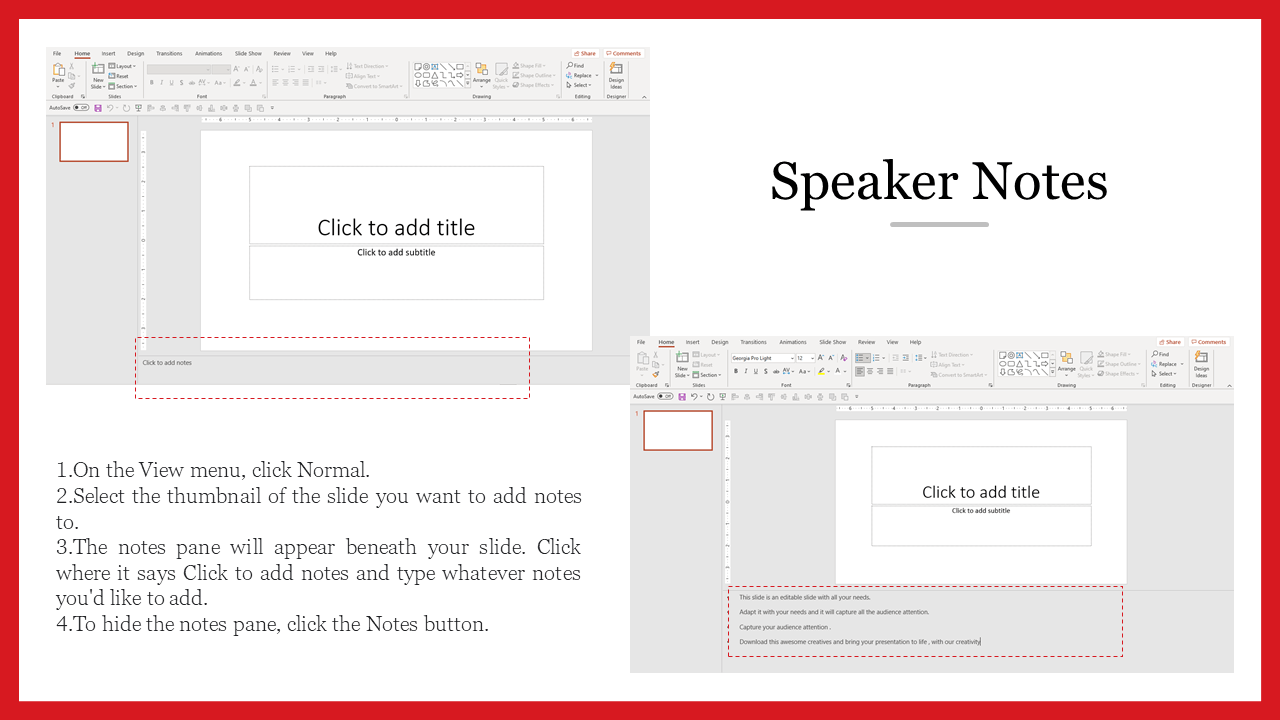This screenshot has height=720, width=1280.
Task: Toggle Text Shadow in lower-right PowerPoint window
Action: tap(766, 371)
